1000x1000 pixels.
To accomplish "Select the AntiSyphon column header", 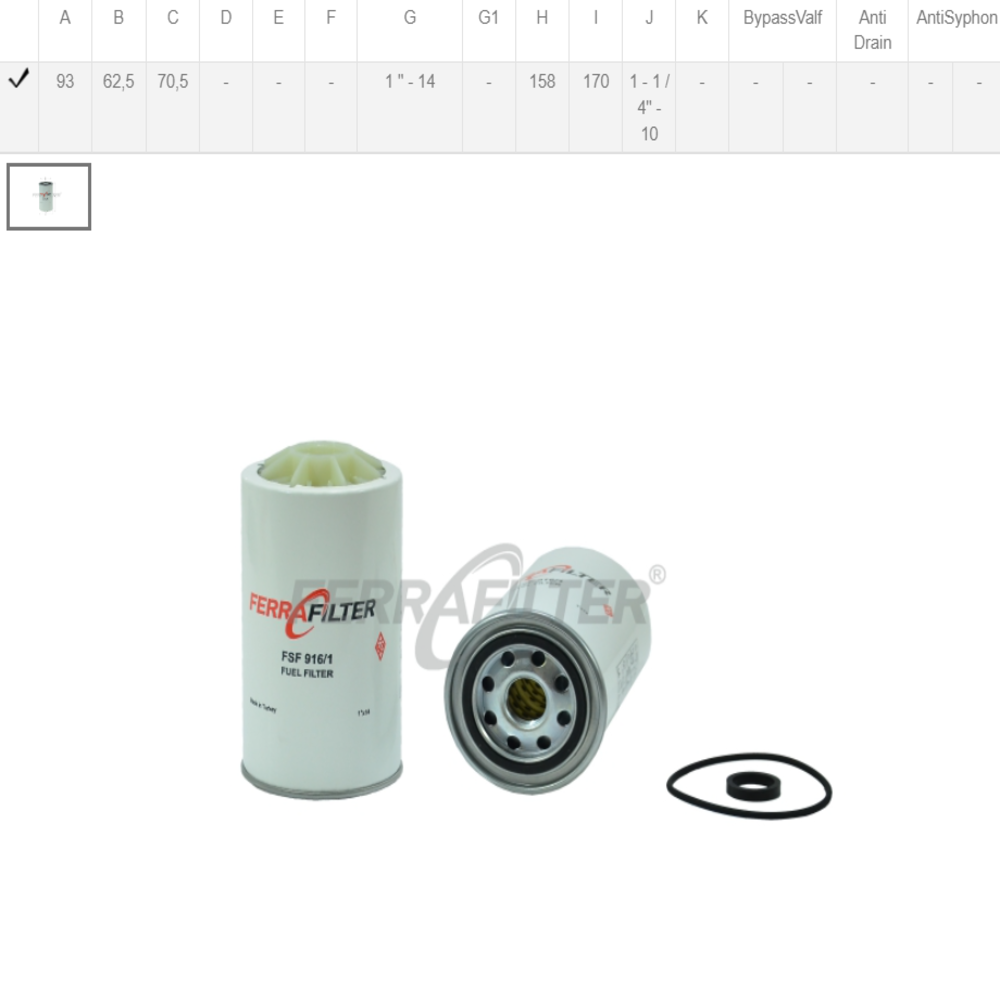I will pyautogui.click(x=957, y=18).
